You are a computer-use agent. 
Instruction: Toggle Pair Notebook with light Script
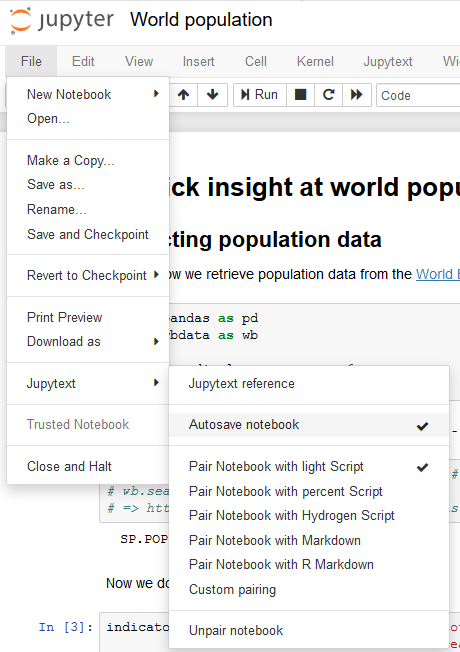(309, 467)
